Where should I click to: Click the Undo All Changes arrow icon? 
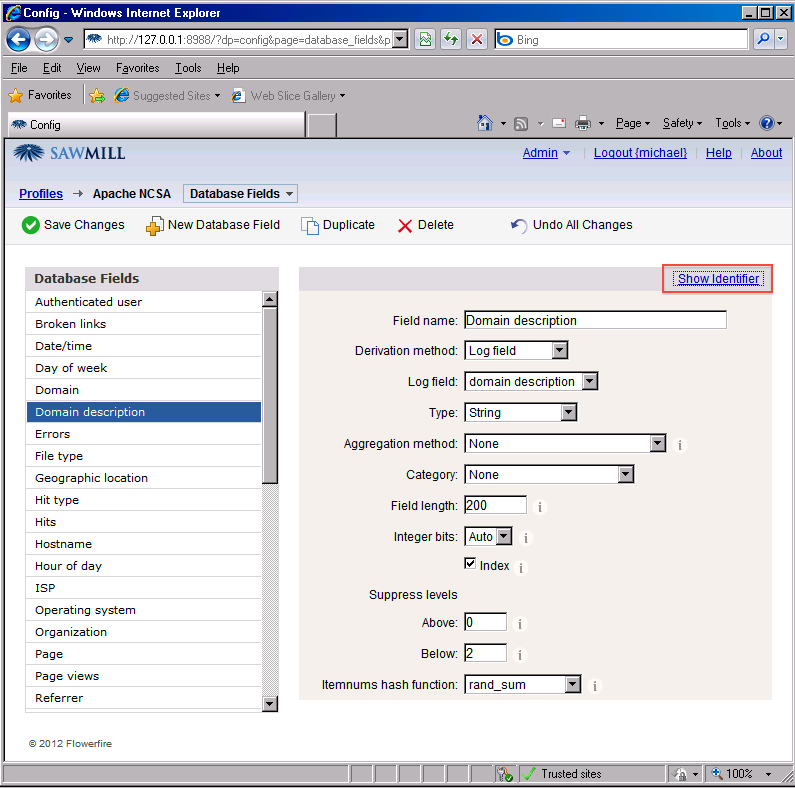519,226
